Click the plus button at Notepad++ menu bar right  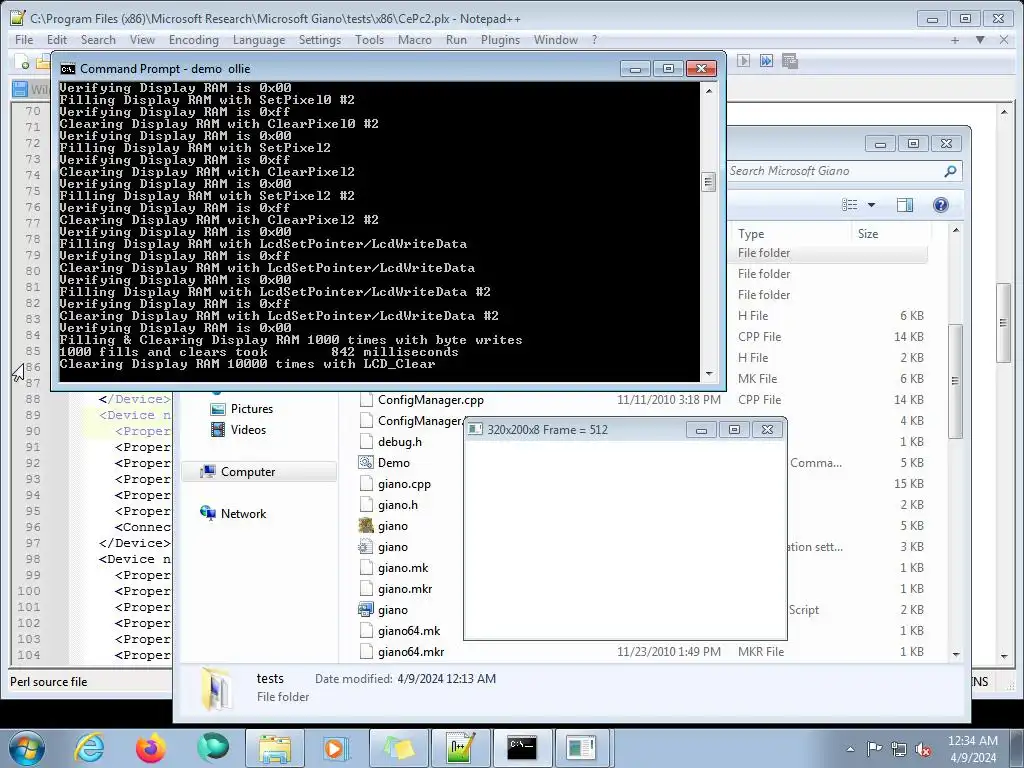(955, 40)
